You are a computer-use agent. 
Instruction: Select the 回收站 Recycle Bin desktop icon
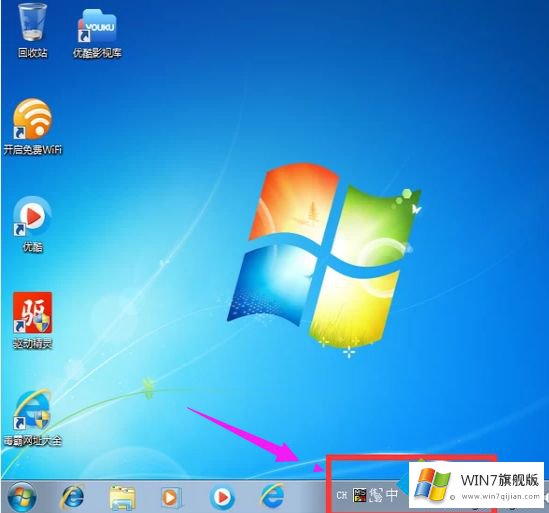coord(32,31)
